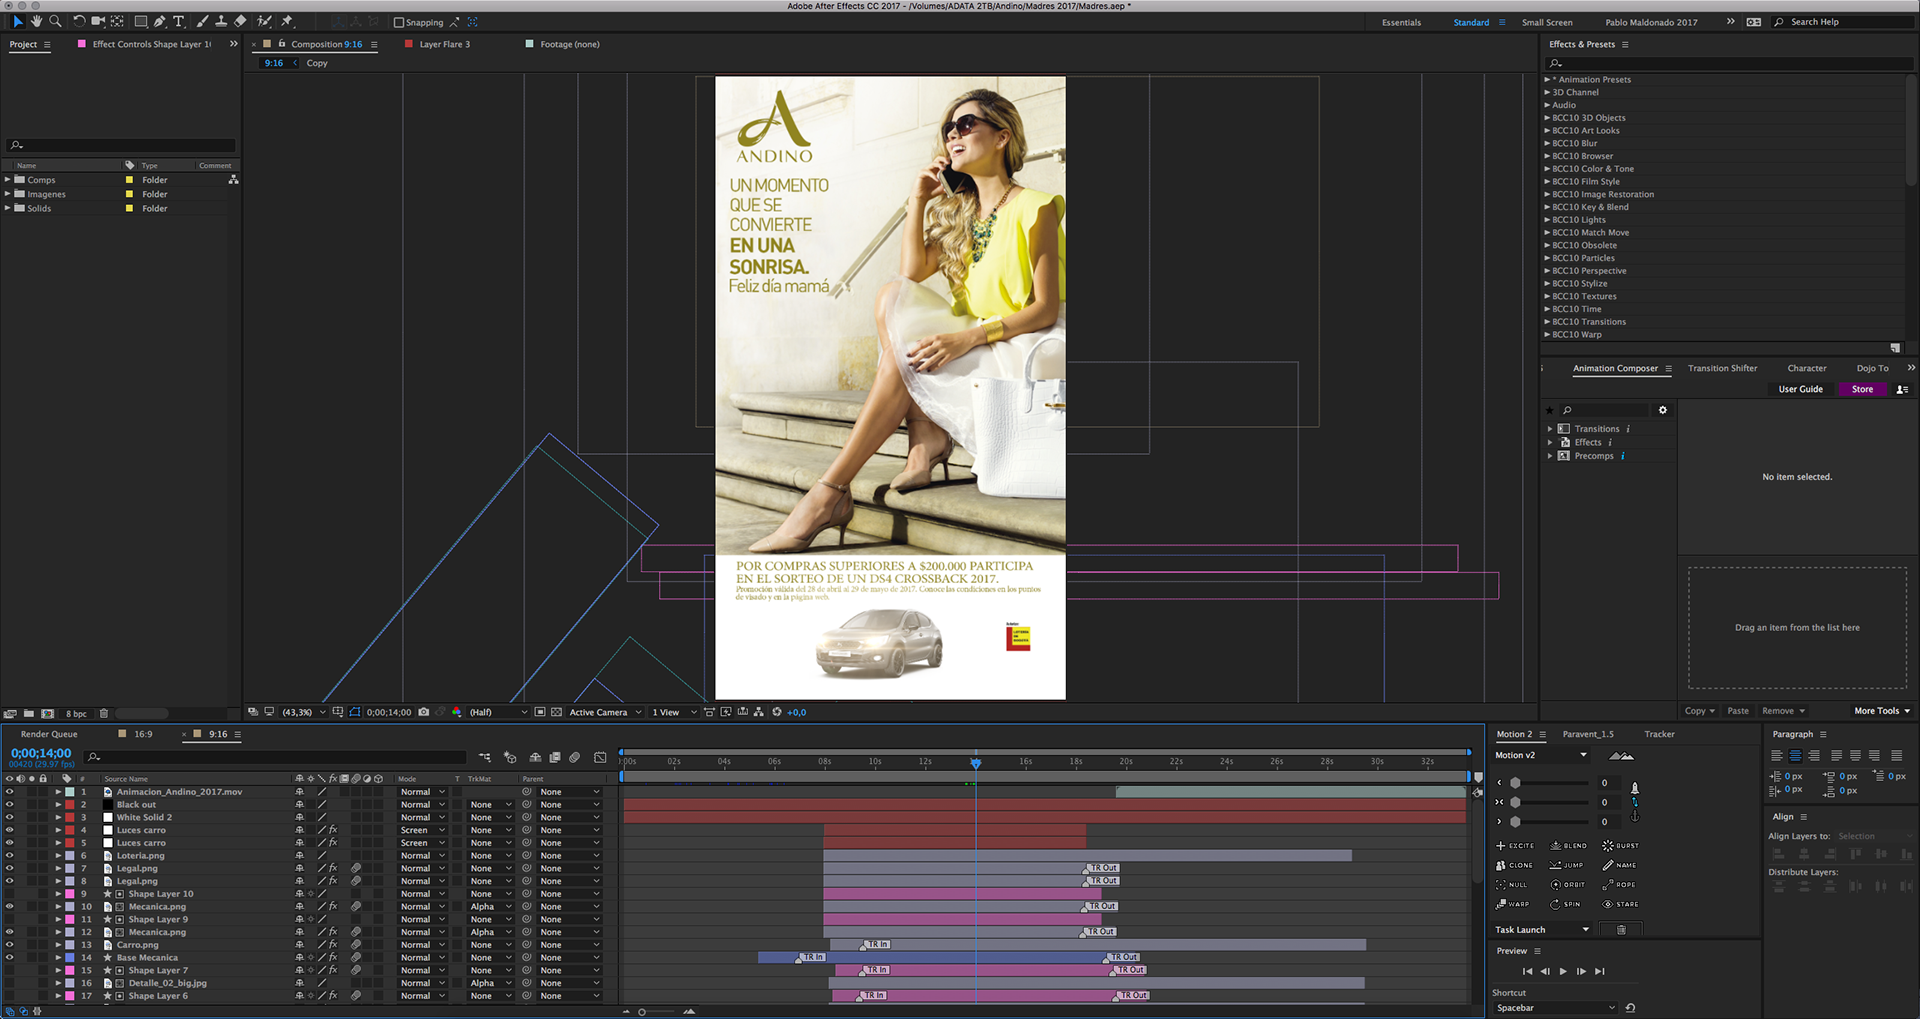Click the Motion 2 trash button
1920x1019 pixels.
pyautogui.click(x=1621, y=930)
